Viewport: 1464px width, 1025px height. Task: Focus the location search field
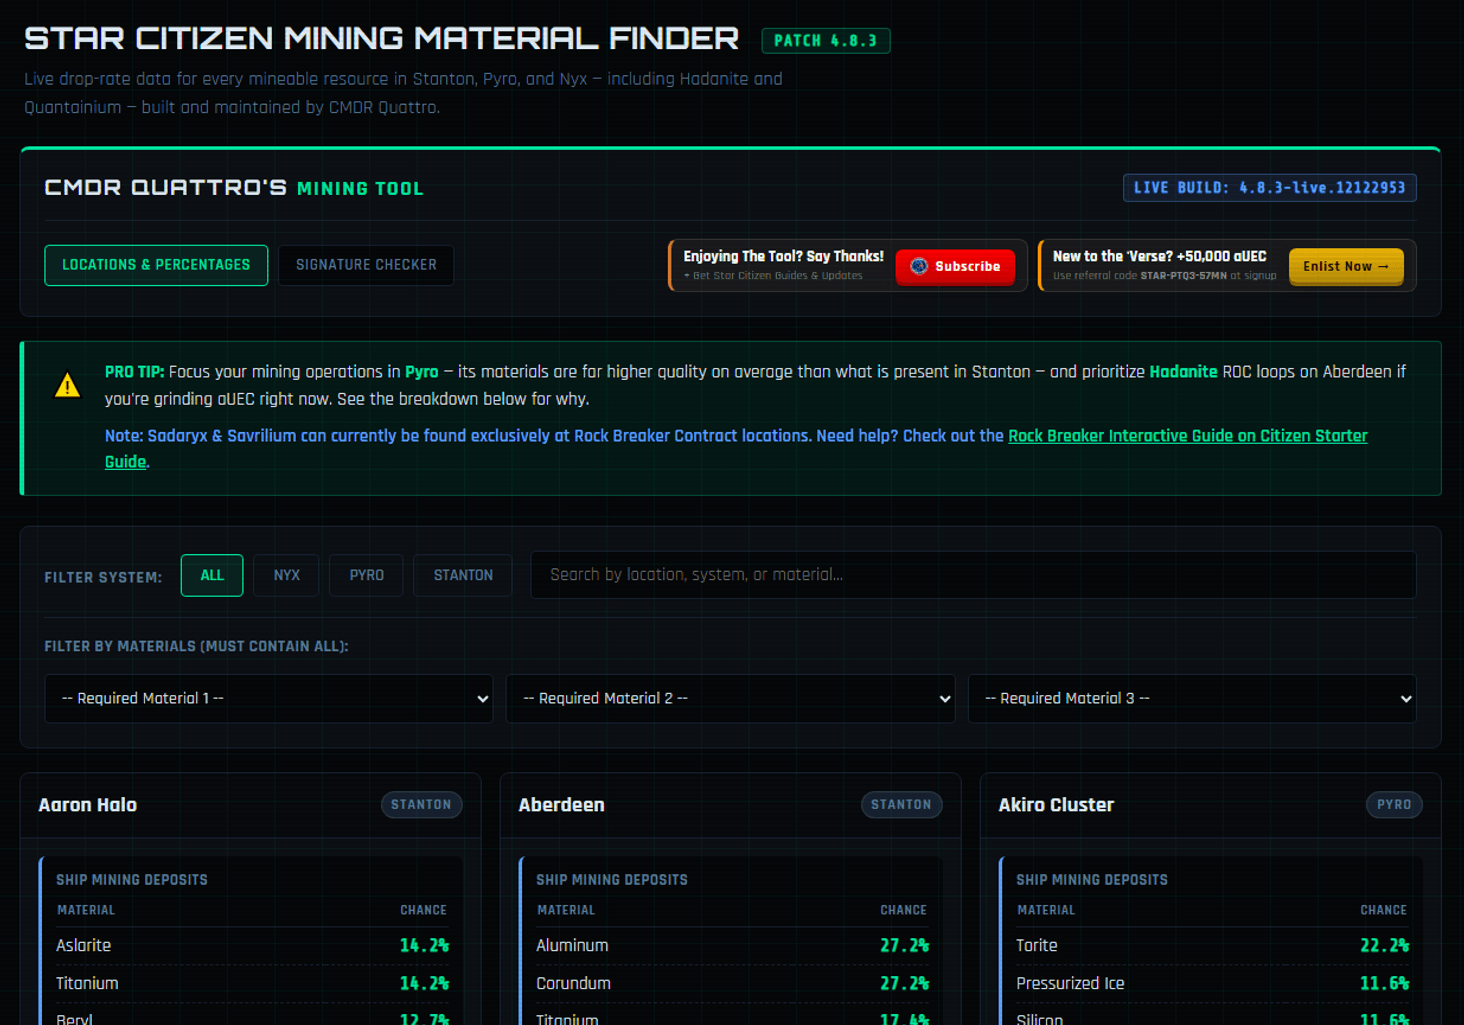pyautogui.click(x=973, y=575)
